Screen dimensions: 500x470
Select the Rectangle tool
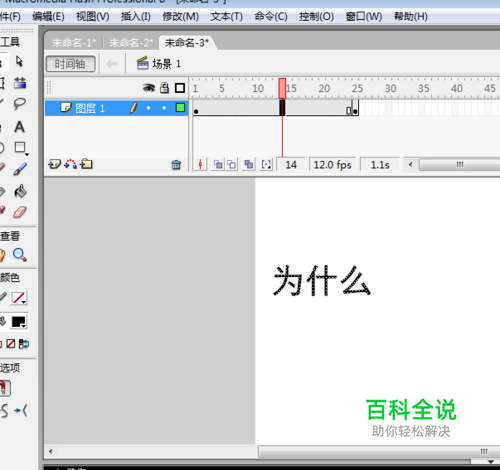[x=21, y=148]
